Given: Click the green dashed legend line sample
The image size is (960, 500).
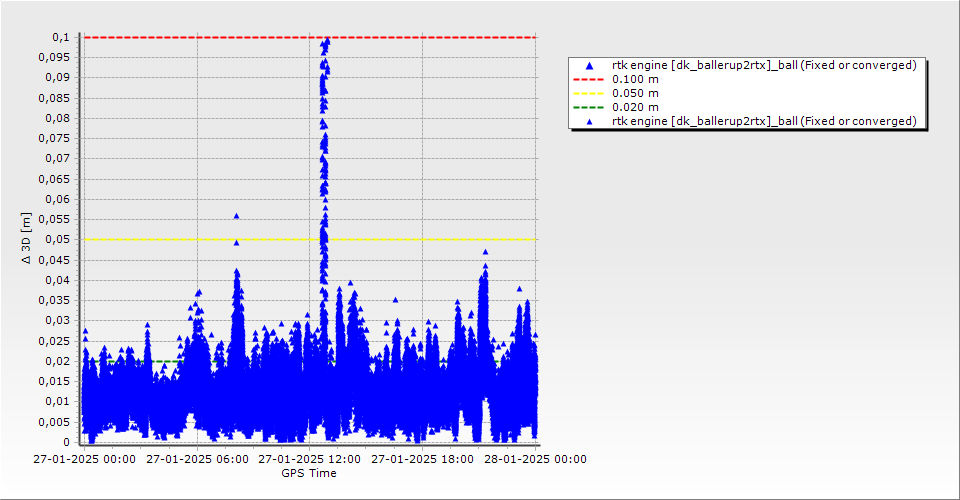Looking at the screenshot, I should coord(588,108).
